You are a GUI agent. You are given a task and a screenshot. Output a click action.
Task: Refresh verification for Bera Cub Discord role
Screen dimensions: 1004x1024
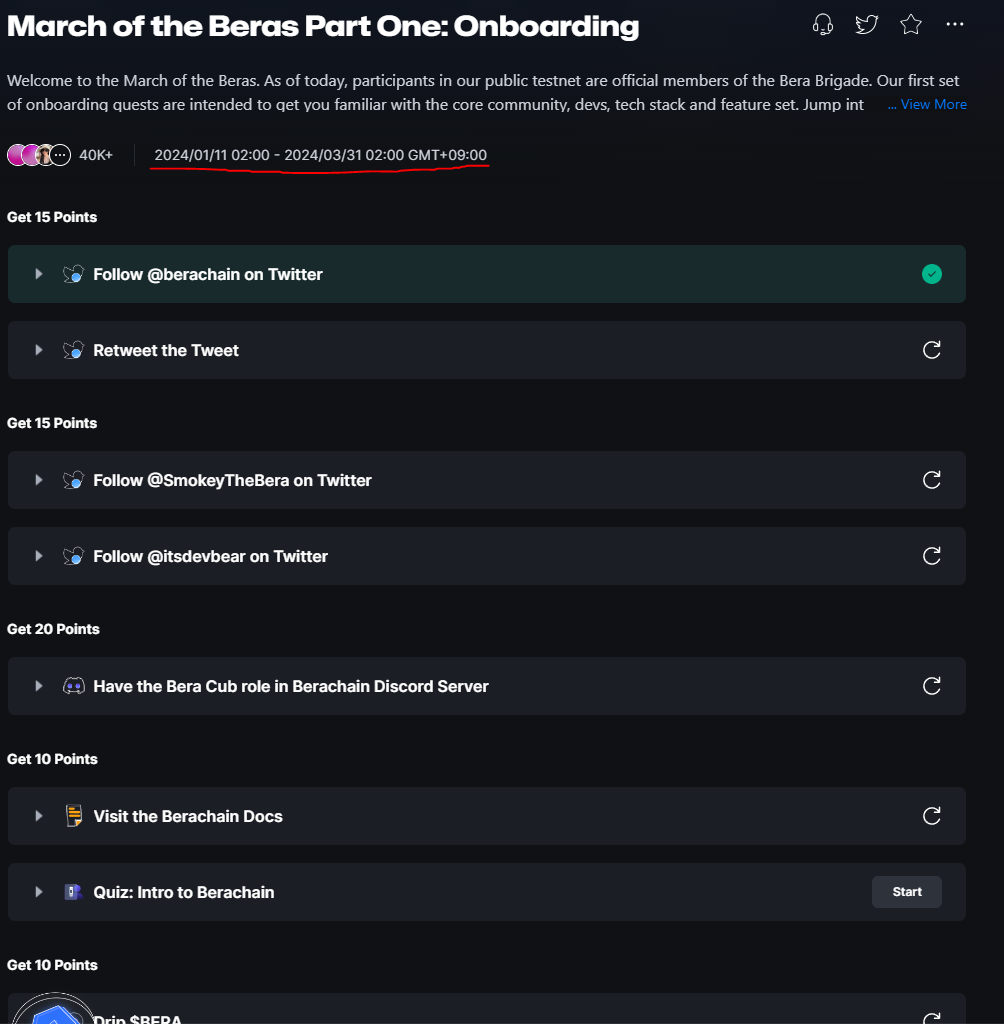point(931,686)
